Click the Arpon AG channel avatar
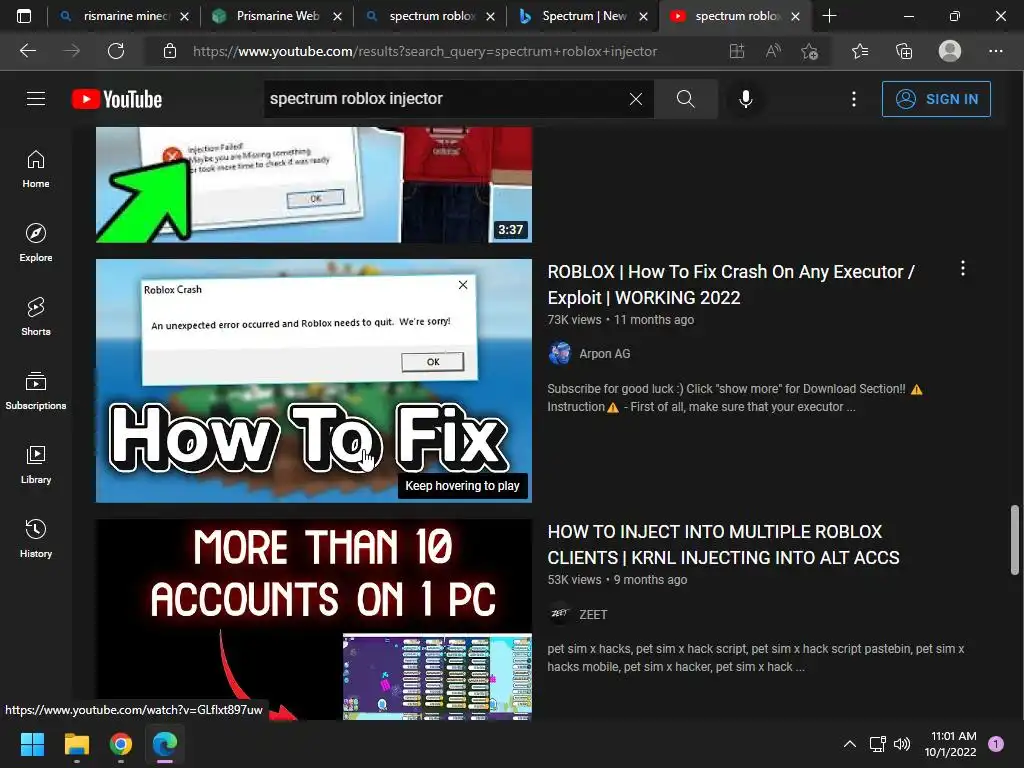 point(559,353)
